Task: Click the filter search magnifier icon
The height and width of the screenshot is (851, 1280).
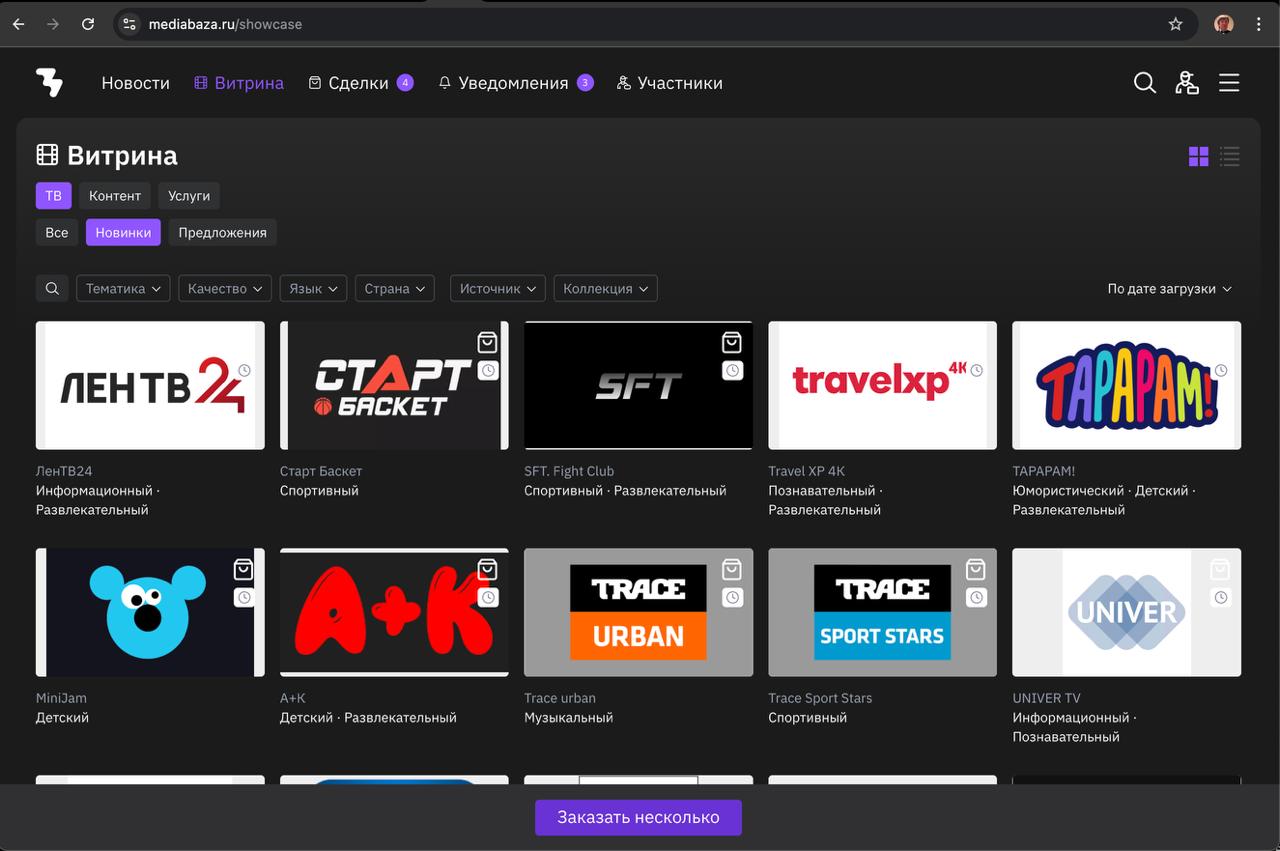Action: coord(53,289)
